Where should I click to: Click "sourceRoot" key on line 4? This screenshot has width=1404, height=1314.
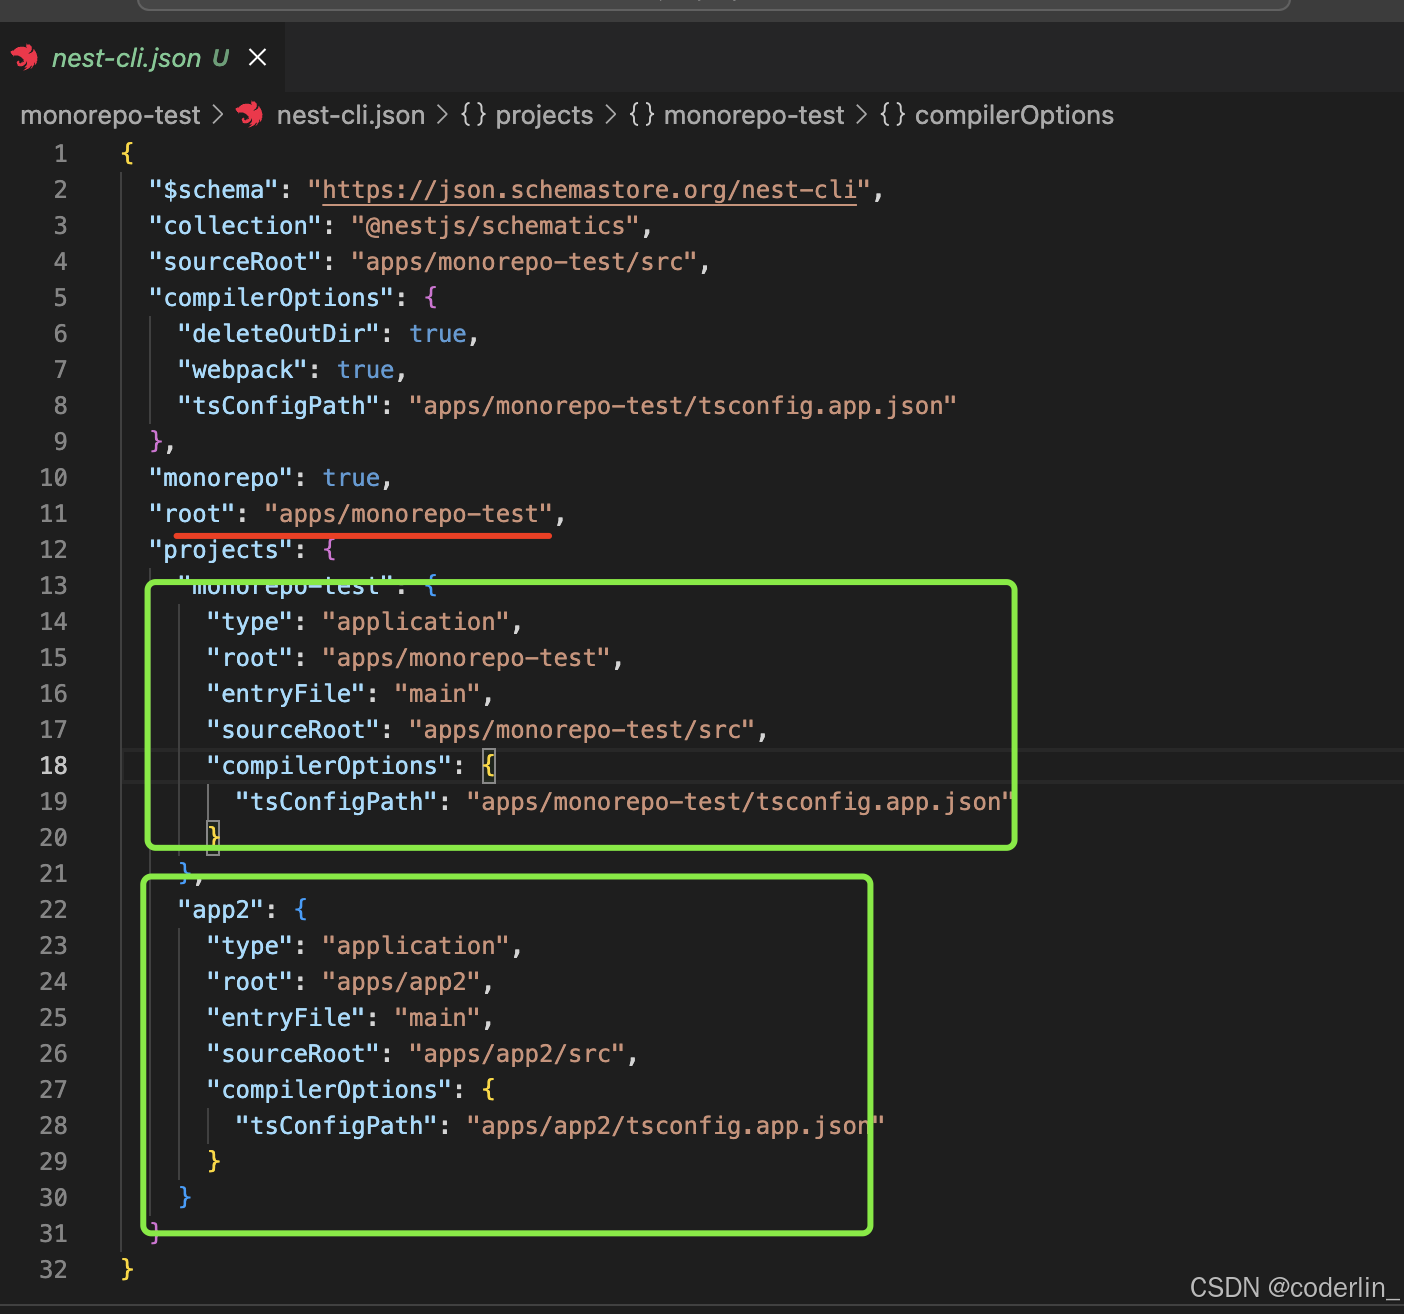tap(235, 262)
